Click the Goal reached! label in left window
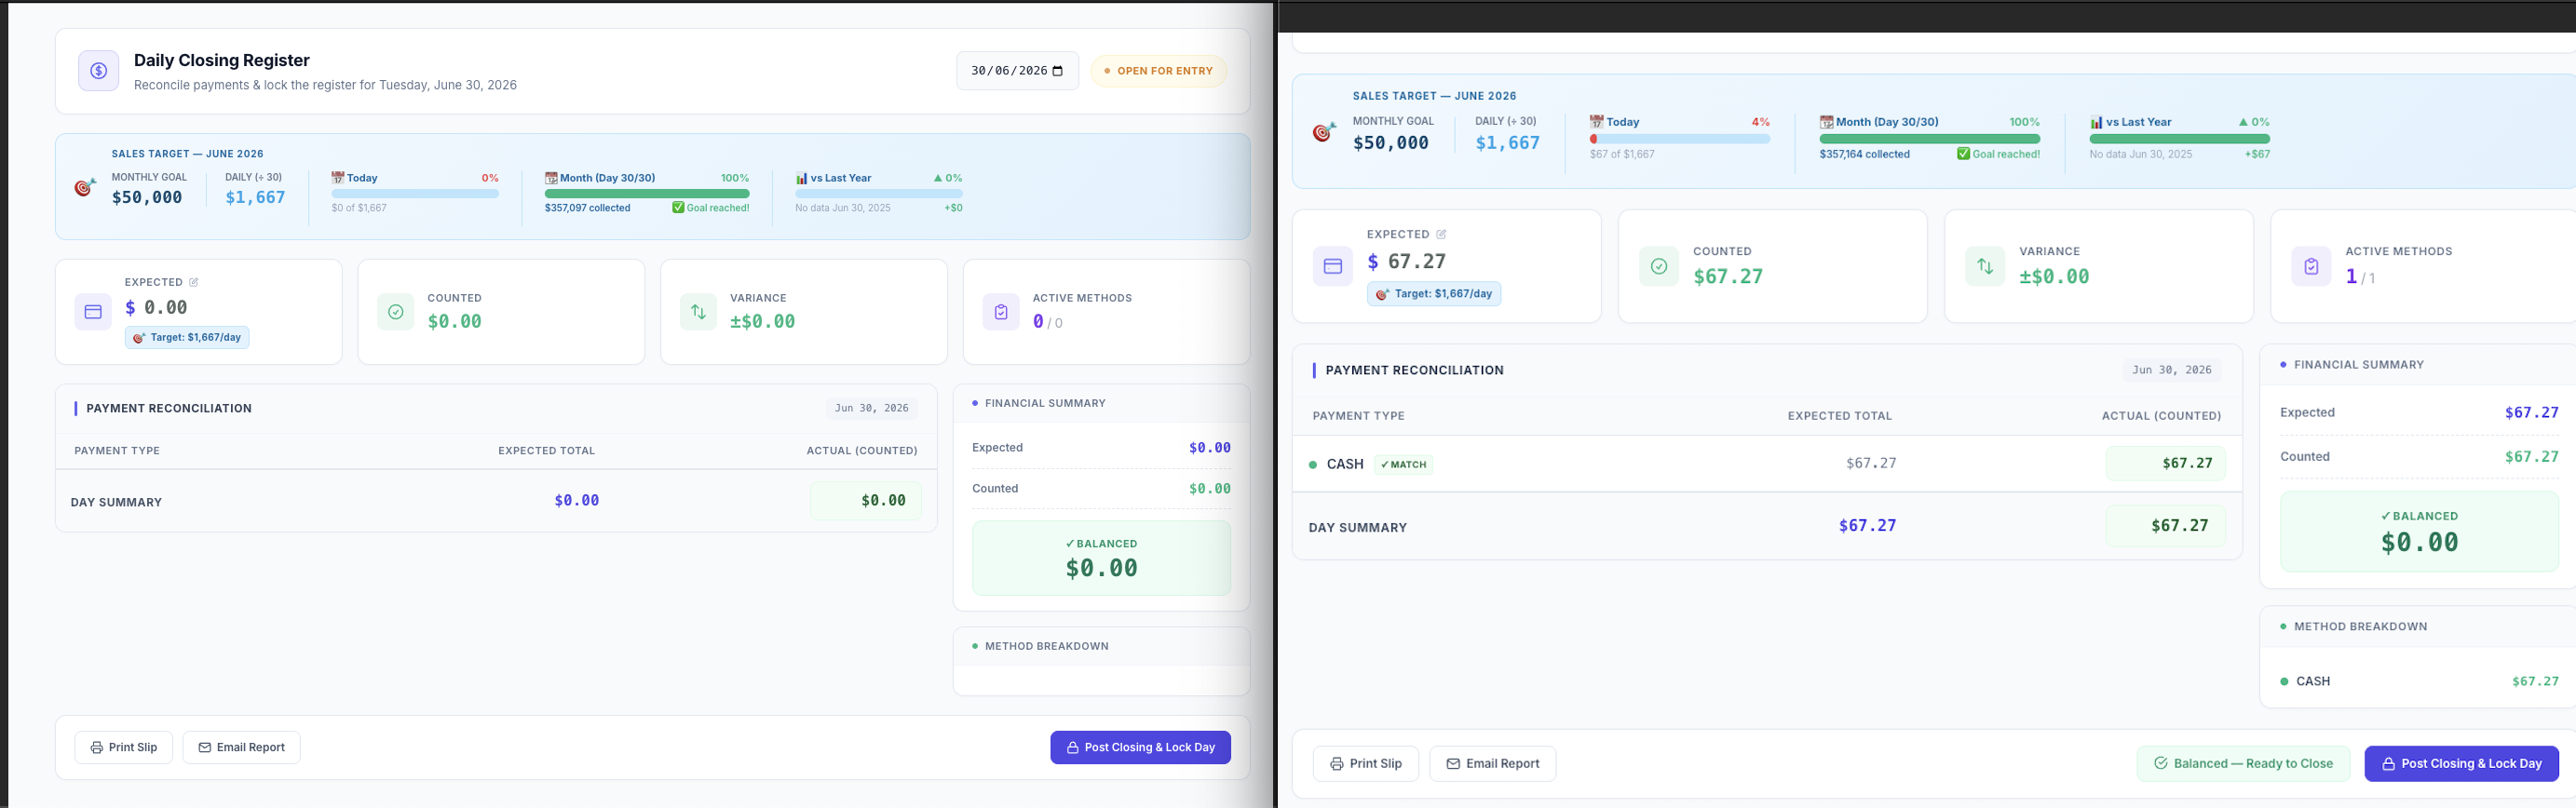The width and height of the screenshot is (2576, 808). point(711,208)
